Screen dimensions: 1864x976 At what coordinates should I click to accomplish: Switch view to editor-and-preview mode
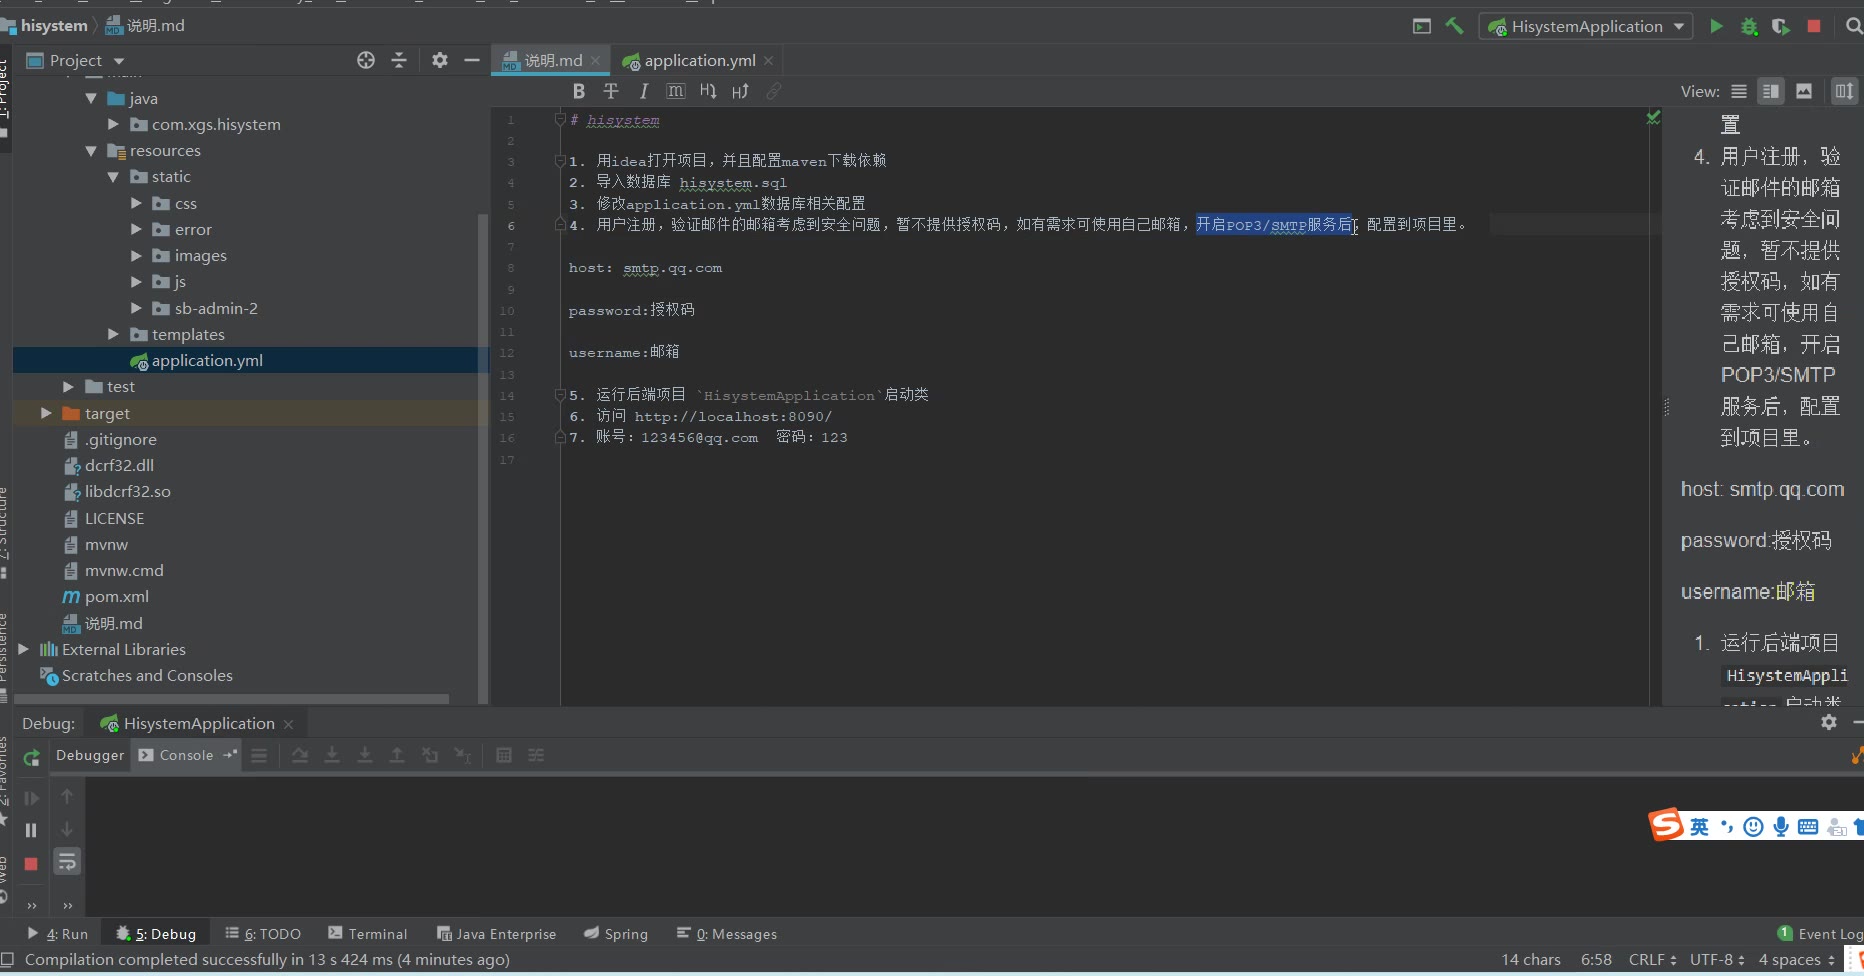pyautogui.click(x=1770, y=91)
